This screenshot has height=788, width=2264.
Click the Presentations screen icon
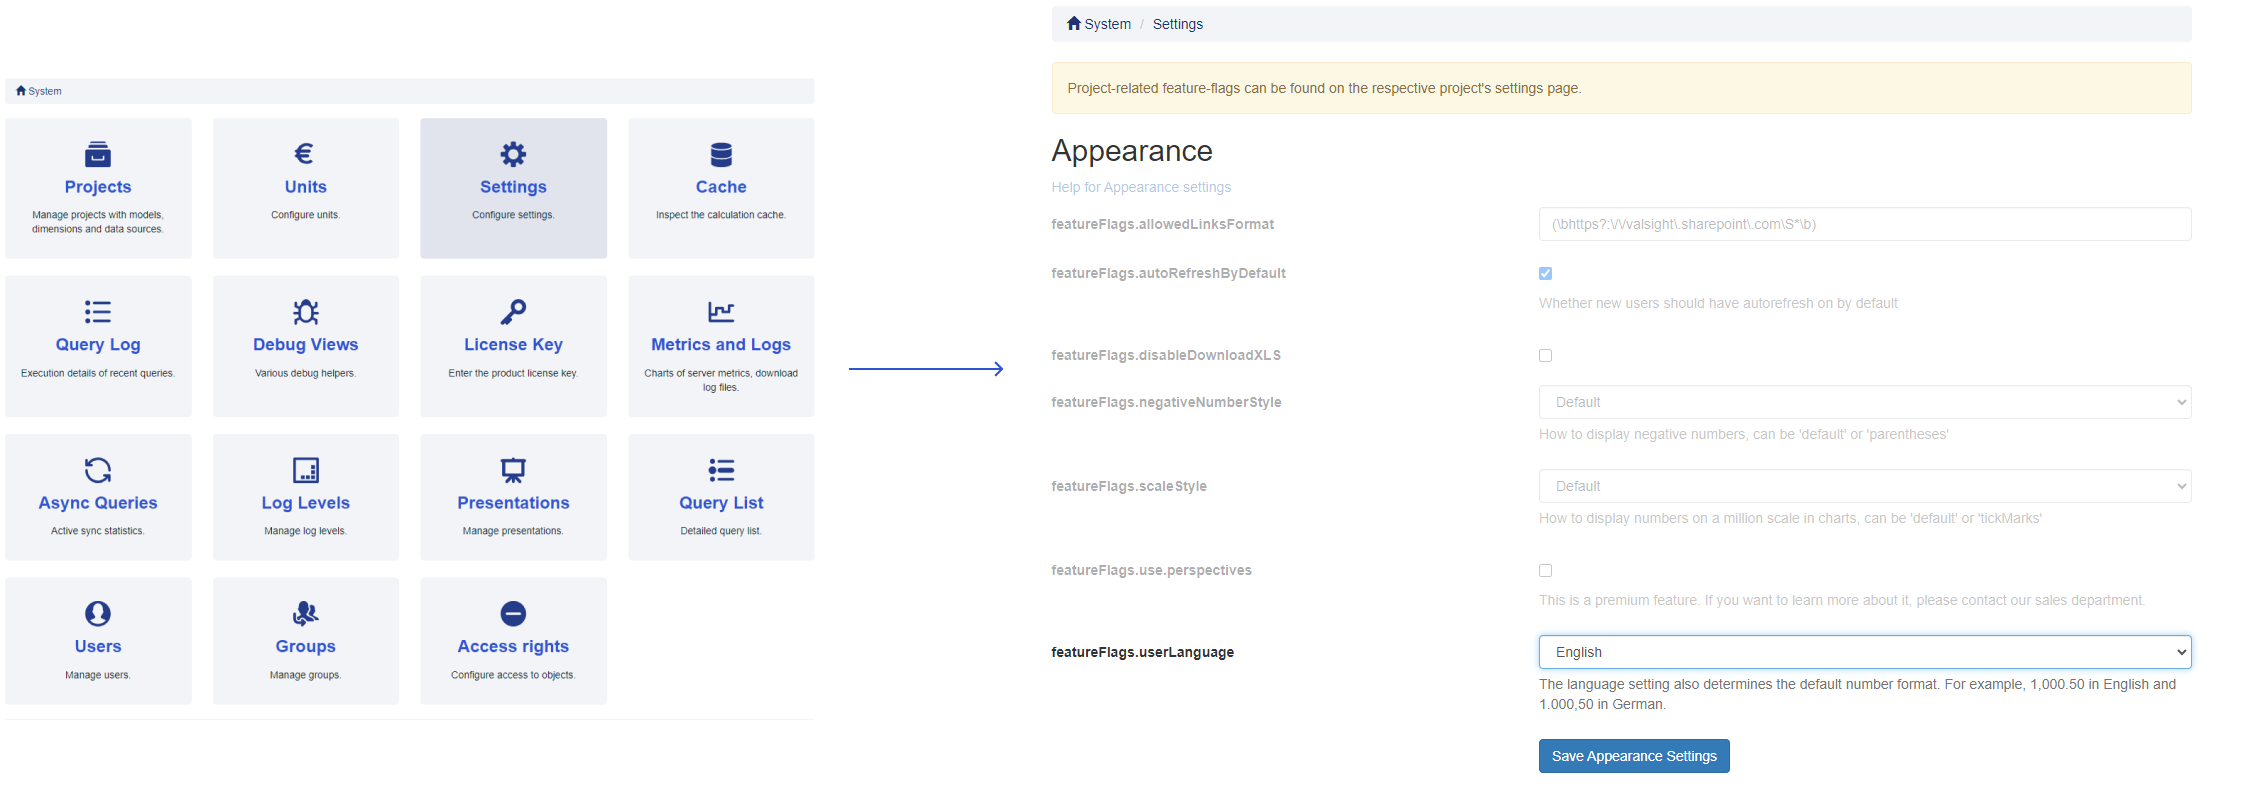[513, 470]
